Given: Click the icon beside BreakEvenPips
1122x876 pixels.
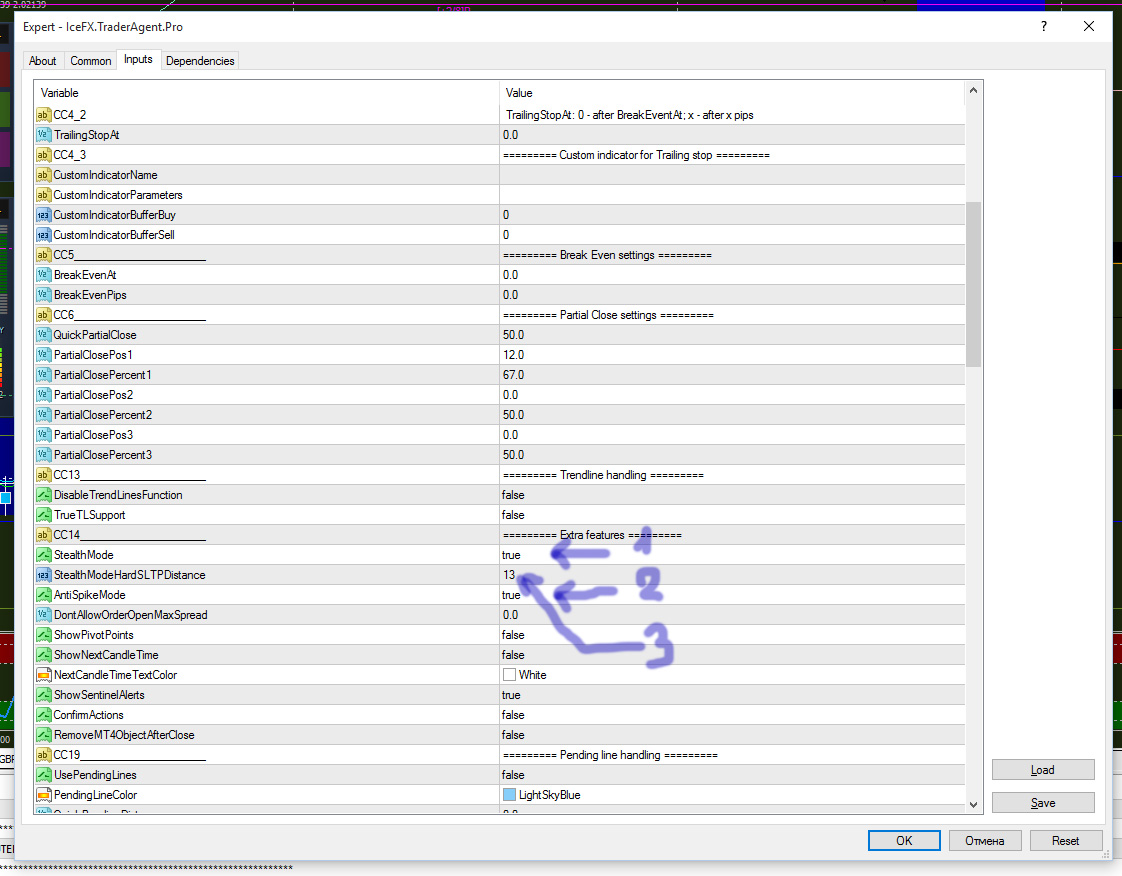Looking at the screenshot, I should [x=44, y=295].
